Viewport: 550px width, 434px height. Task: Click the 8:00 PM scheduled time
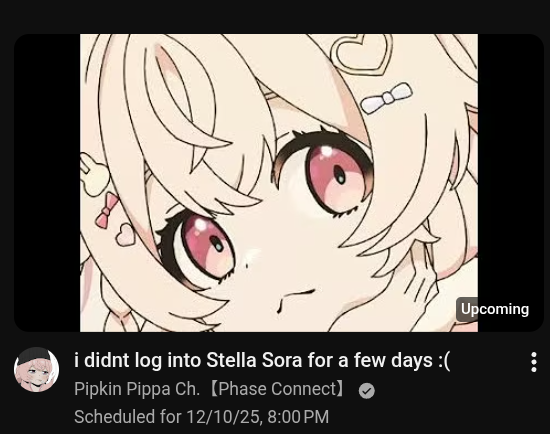point(298,417)
